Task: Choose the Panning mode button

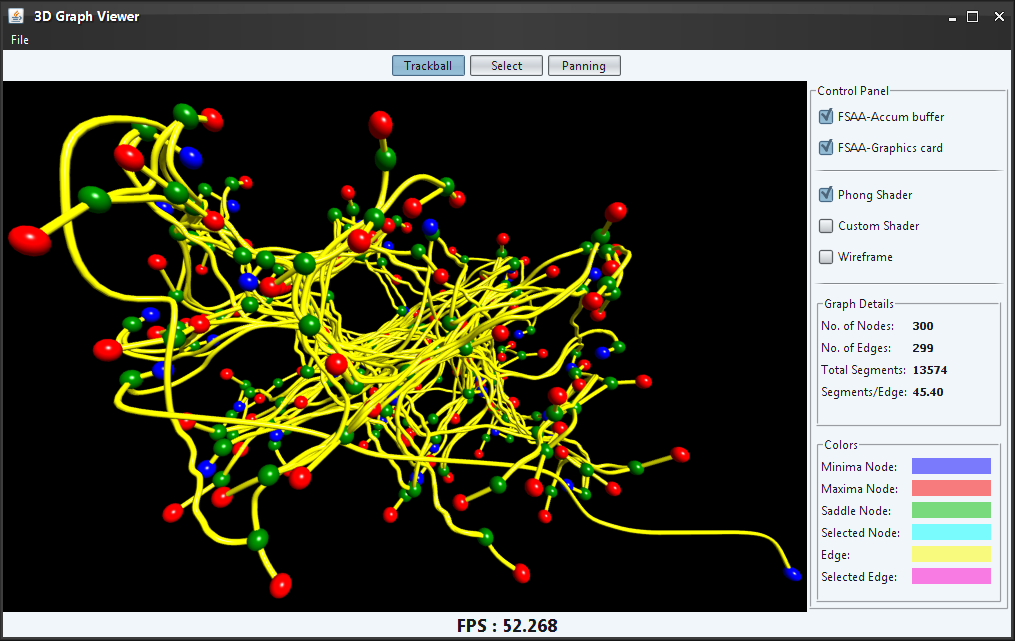Action: tap(584, 66)
